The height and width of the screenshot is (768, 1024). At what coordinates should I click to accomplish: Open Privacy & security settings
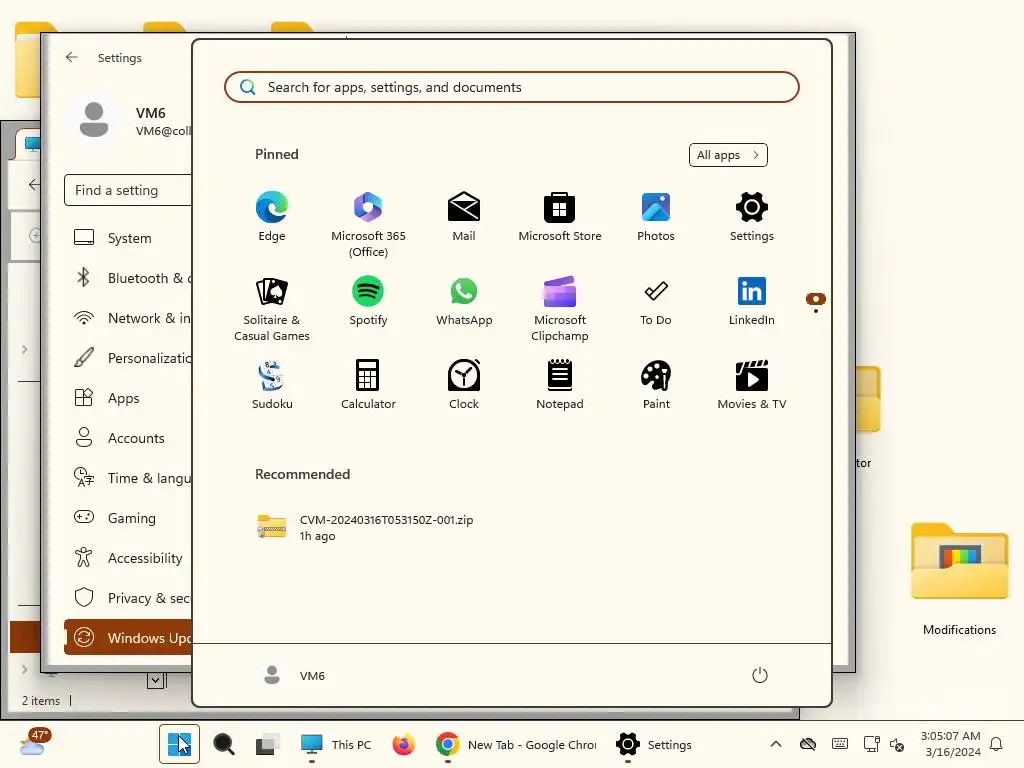(128, 598)
